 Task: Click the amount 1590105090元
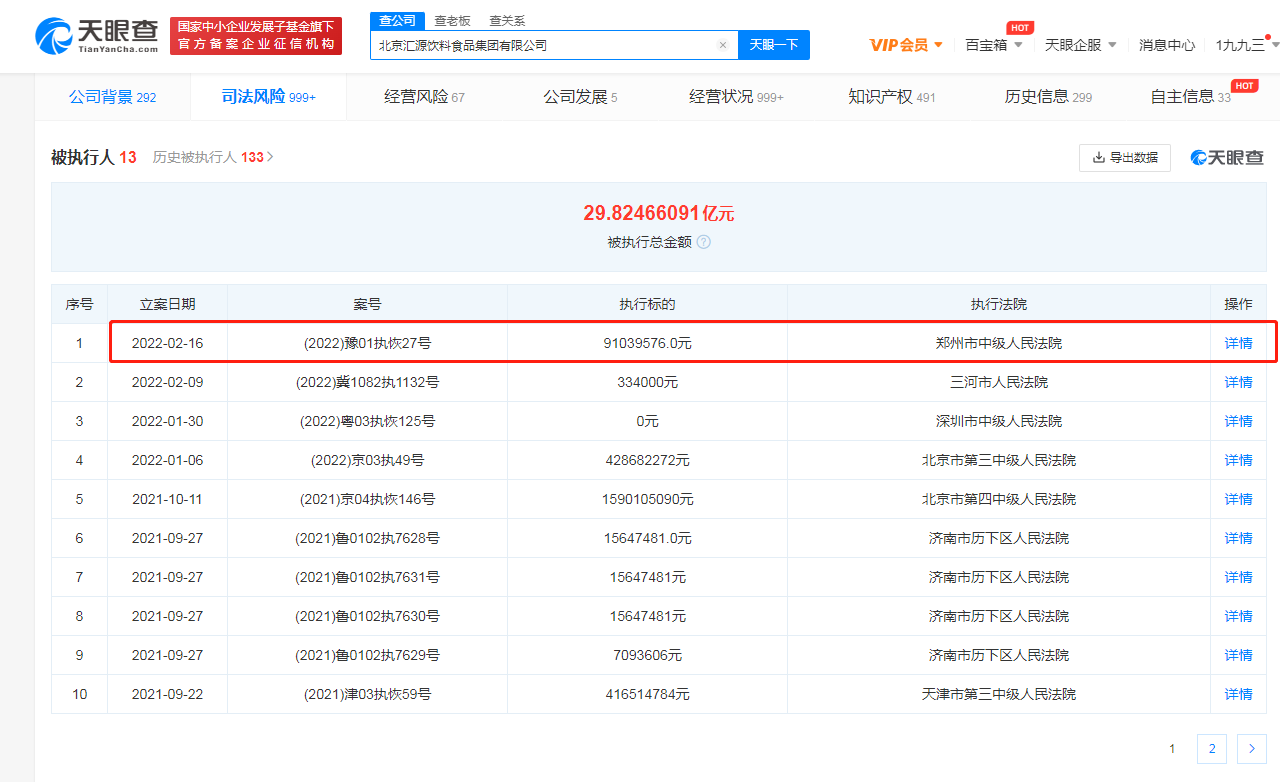pyautogui.click(x=647, y=499)
